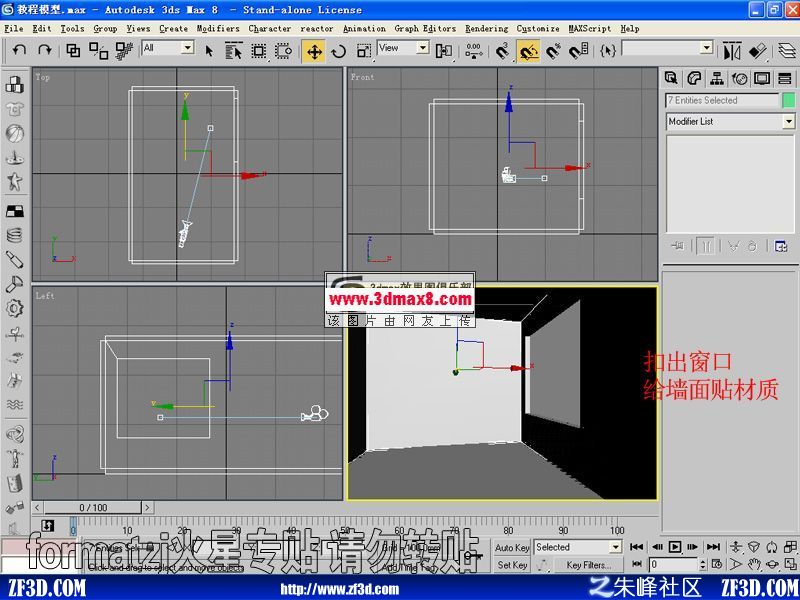
Task: Click the reactor Motor gear icon
Action: [14, 308]
